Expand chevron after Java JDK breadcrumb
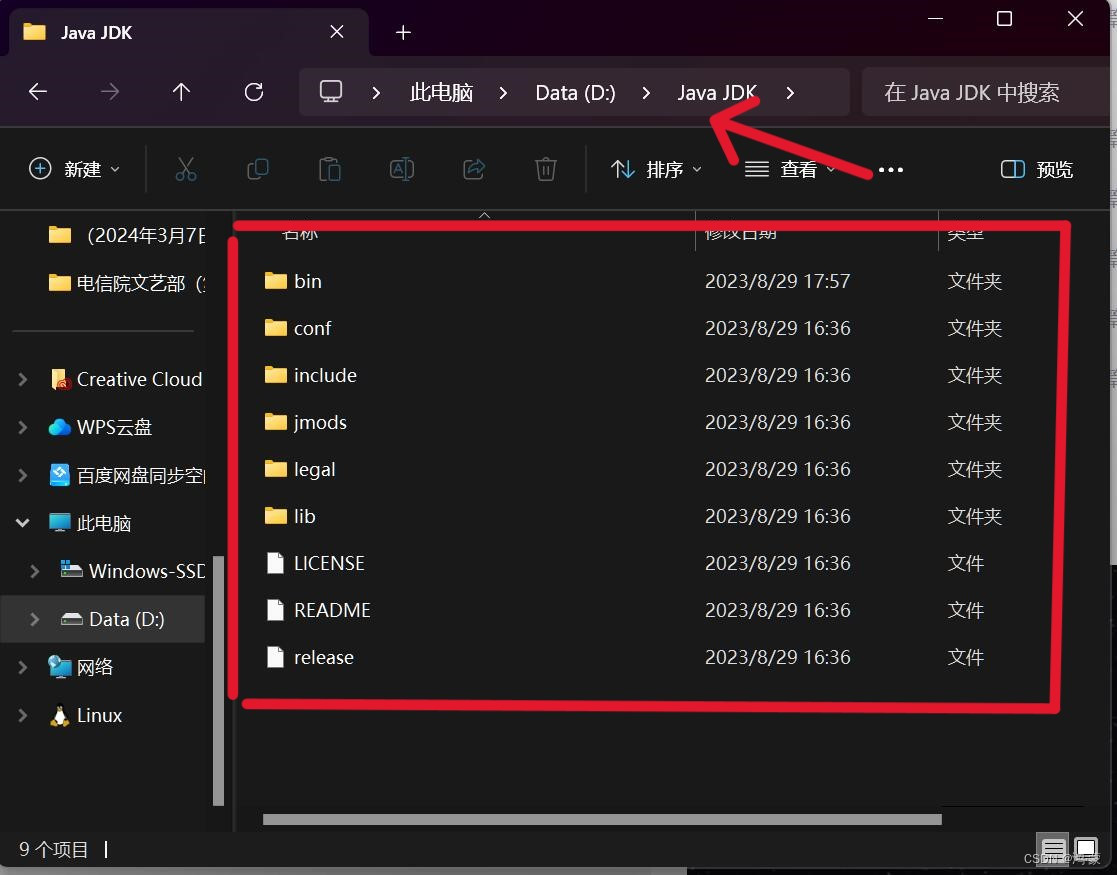The width and height of the screenshot is (1117, 875). click(x=789, y=93)
